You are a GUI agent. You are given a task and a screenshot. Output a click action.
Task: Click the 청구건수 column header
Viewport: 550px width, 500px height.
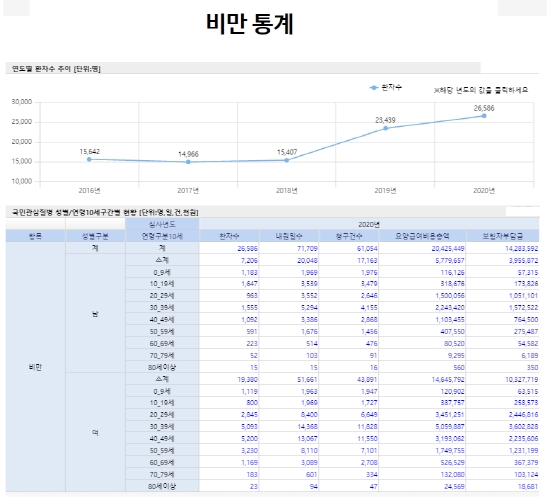point(349,236)
